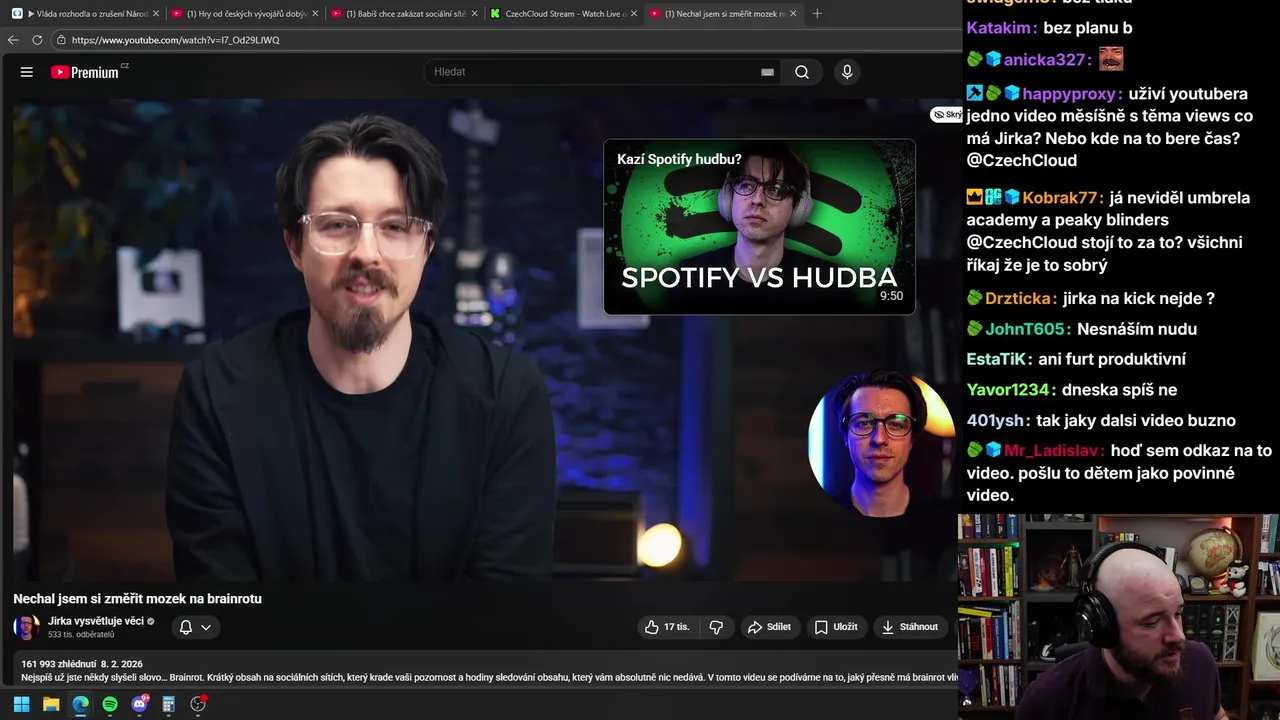Switch to 'Vláda rozhodla o zrušení' tab
This screenshot has height=720, width=1280.
tap(85, 14)
